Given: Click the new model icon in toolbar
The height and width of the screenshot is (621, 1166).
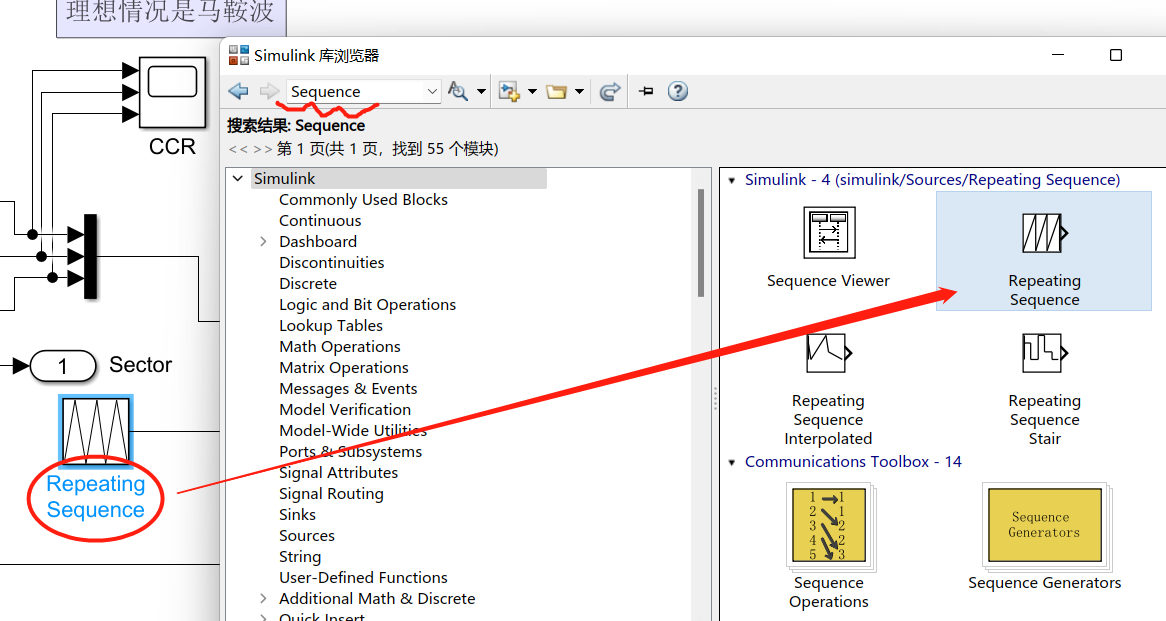Looking at the screenshot, I should point(509,91).
